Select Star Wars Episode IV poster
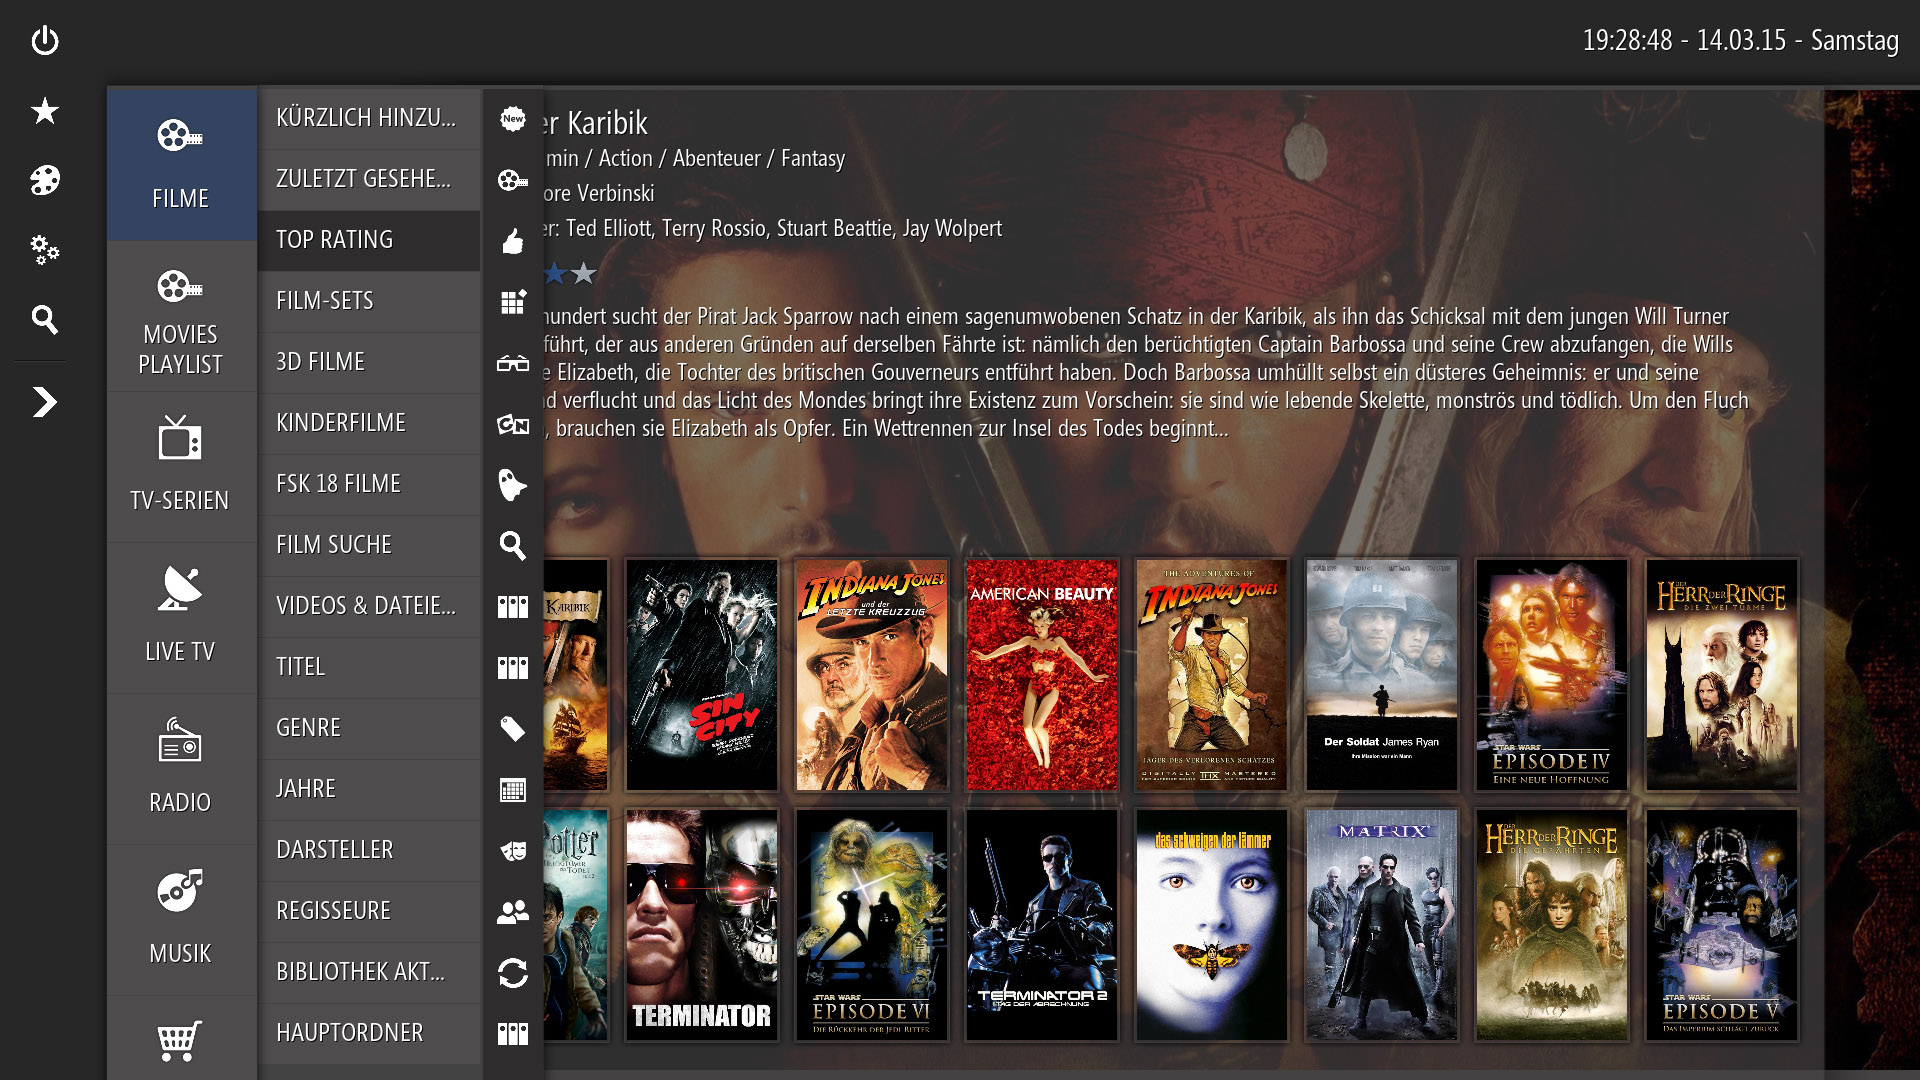The image size is (1920, 1080). 1552,675
